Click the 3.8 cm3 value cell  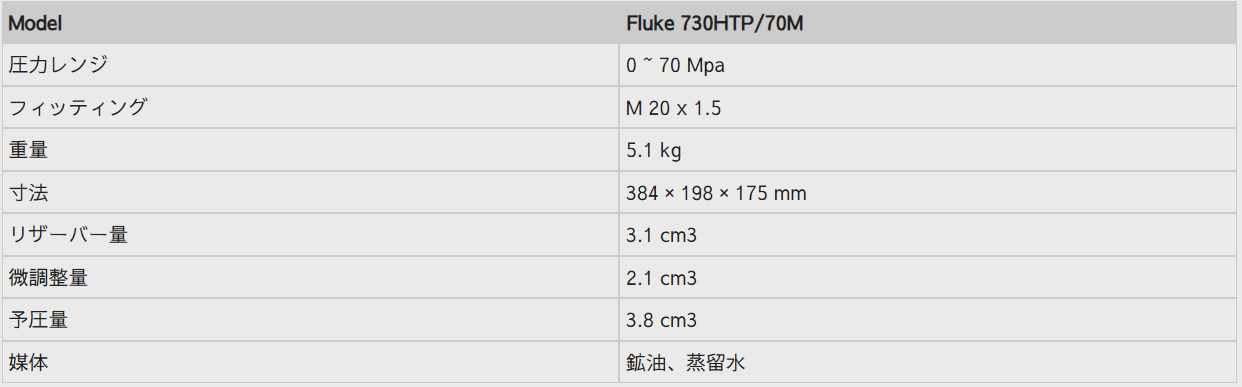[x=929, y=320]
